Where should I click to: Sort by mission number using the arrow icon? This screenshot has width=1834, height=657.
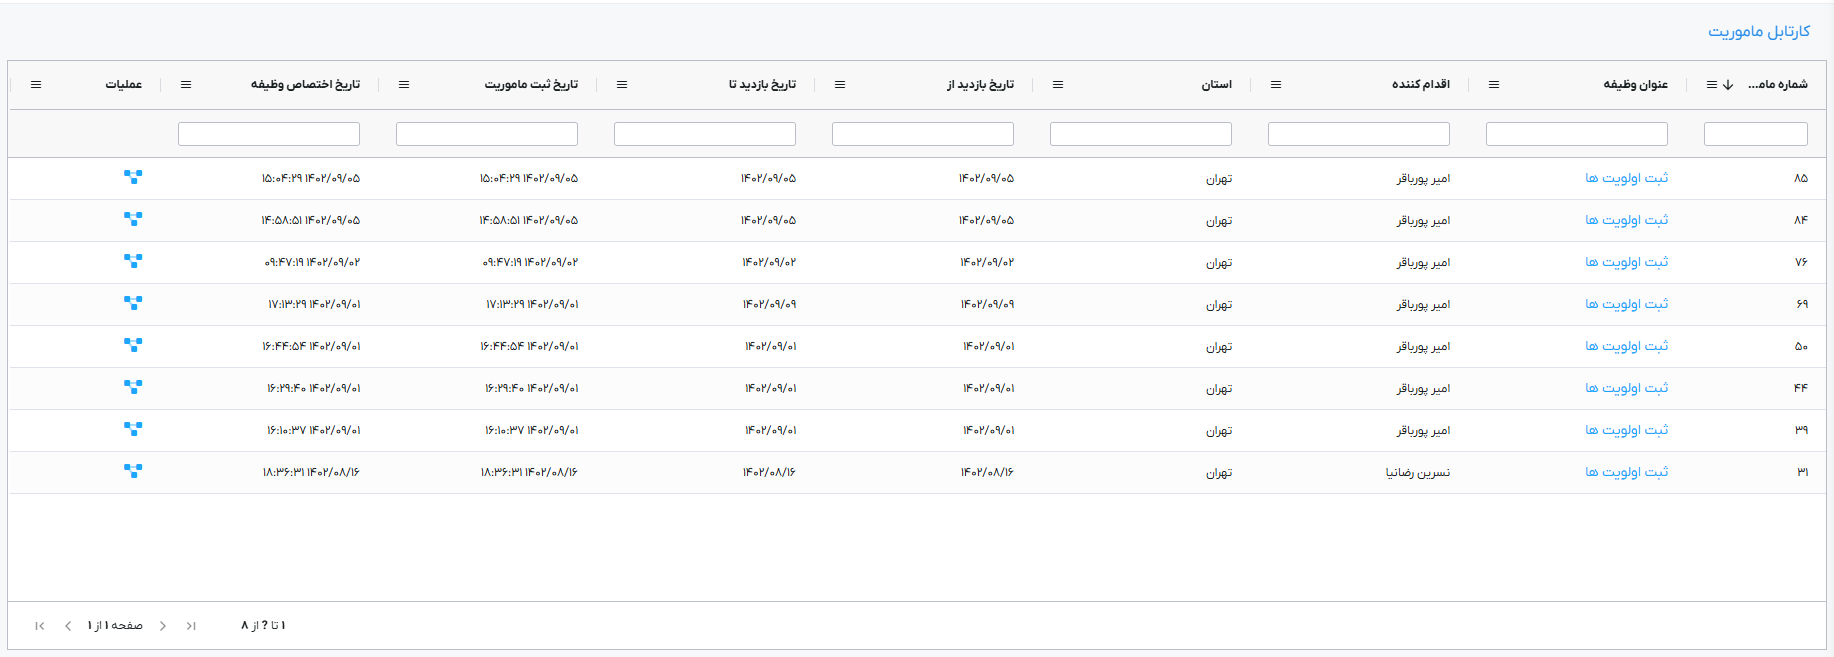[x=1728, y=85]
